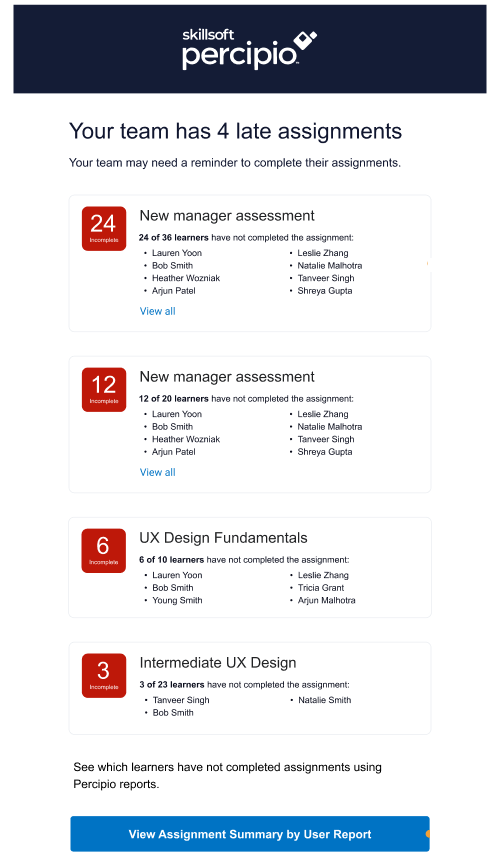Image resolution: width=496 pixels, height=857 pixels.
Task: Select Tanveer Singh in the 12 Incomplete card
Action: tap(326, 439)
